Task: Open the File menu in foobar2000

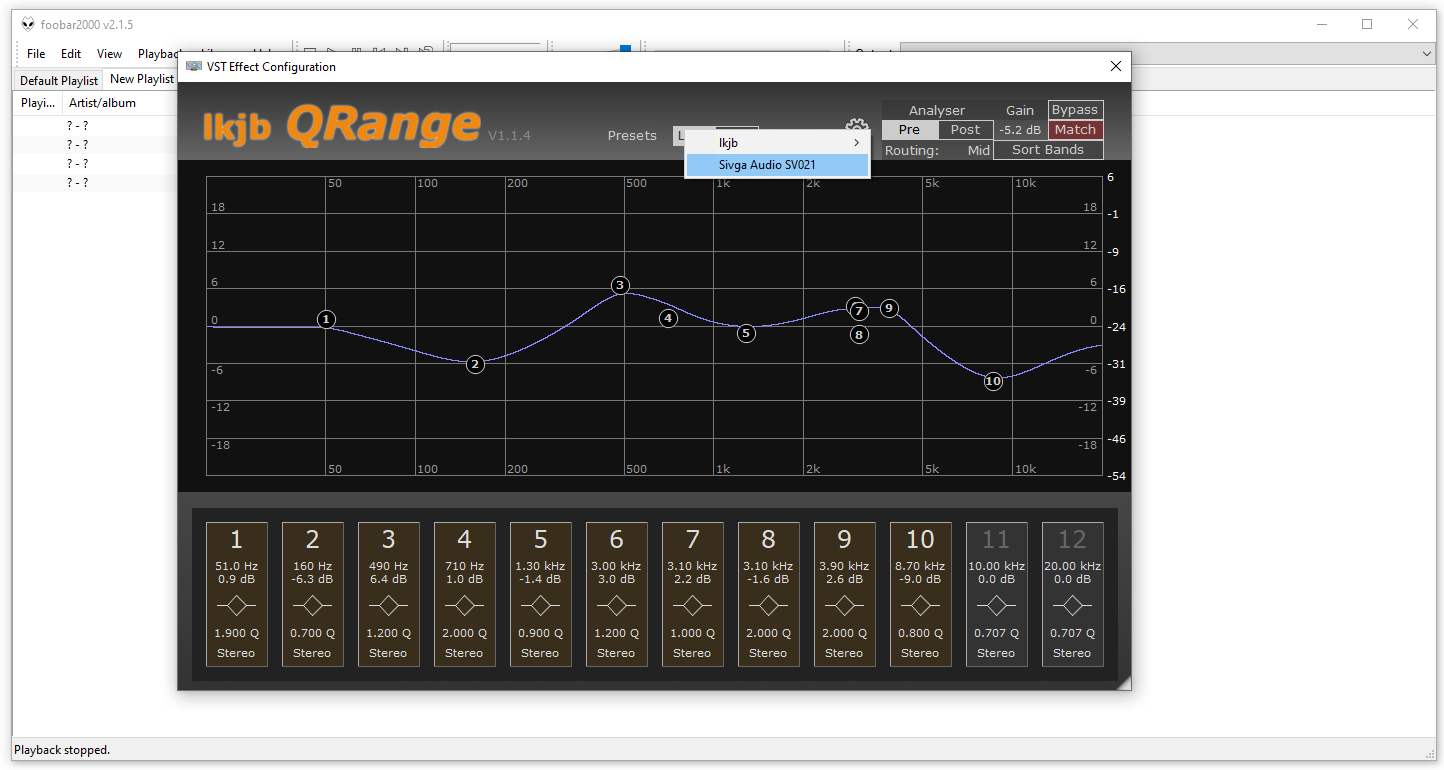Action: coord(36,54)
